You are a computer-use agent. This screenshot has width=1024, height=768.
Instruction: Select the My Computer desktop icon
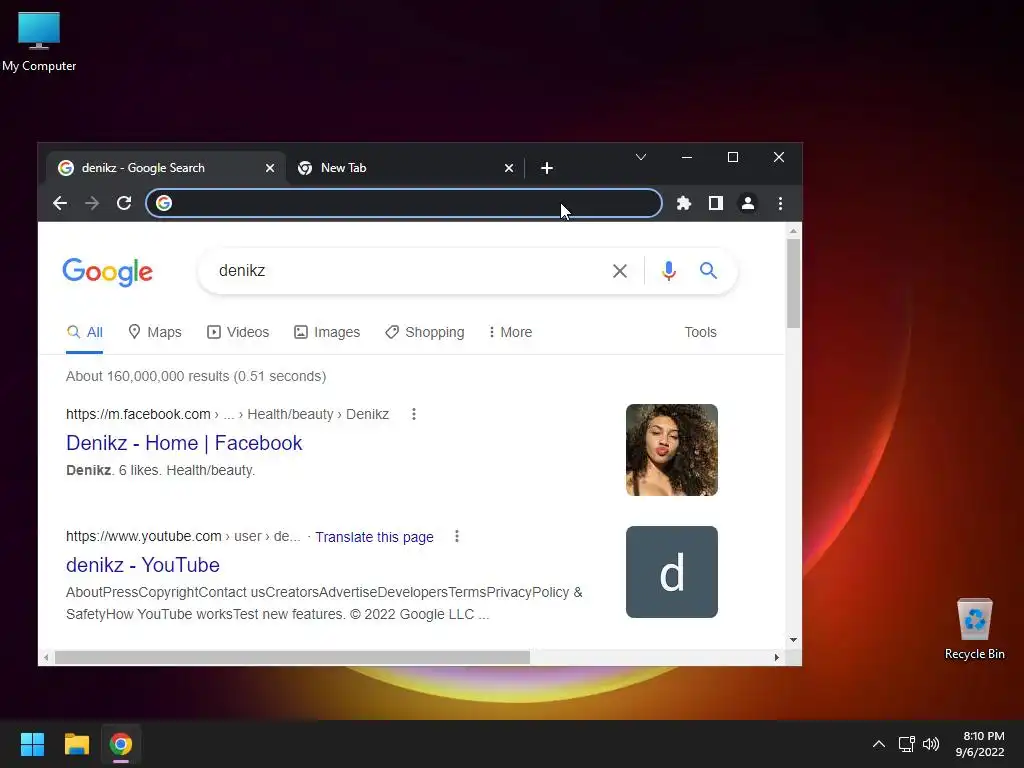pyautogui.click(x=39, y=41)
